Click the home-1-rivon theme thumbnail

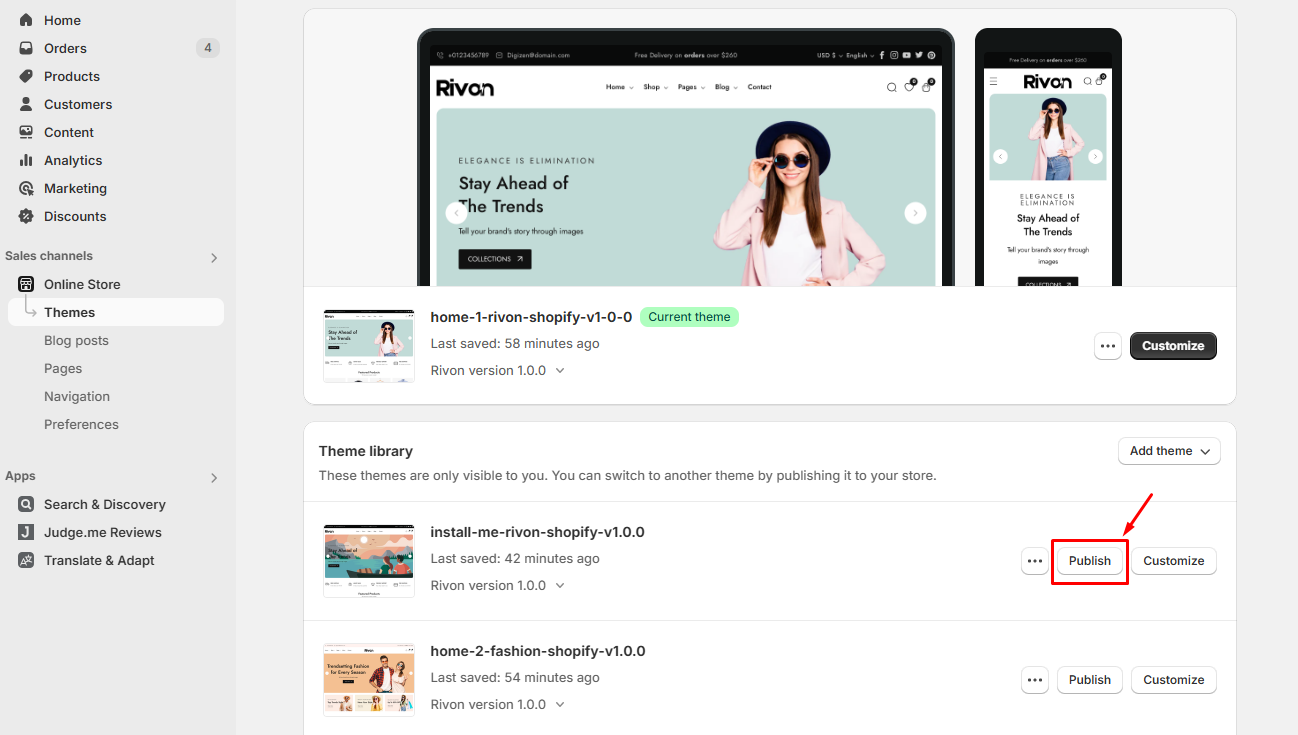click(369, 345)
